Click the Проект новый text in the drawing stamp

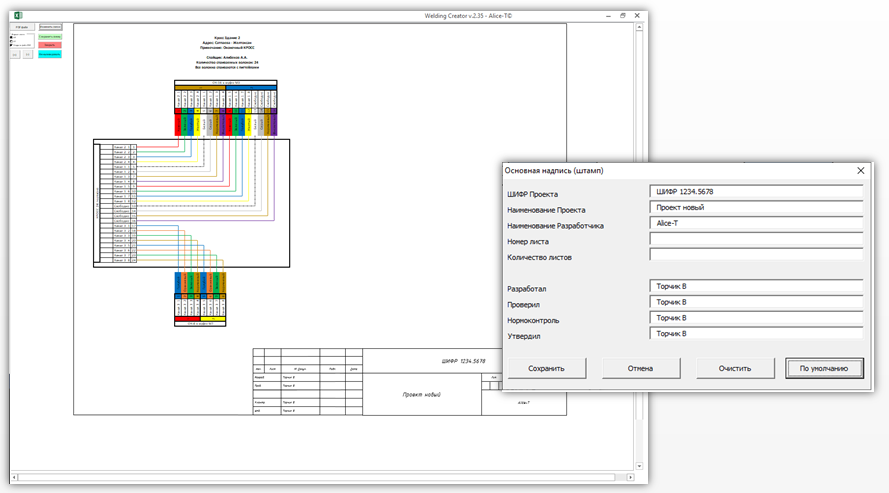(421, 394)
